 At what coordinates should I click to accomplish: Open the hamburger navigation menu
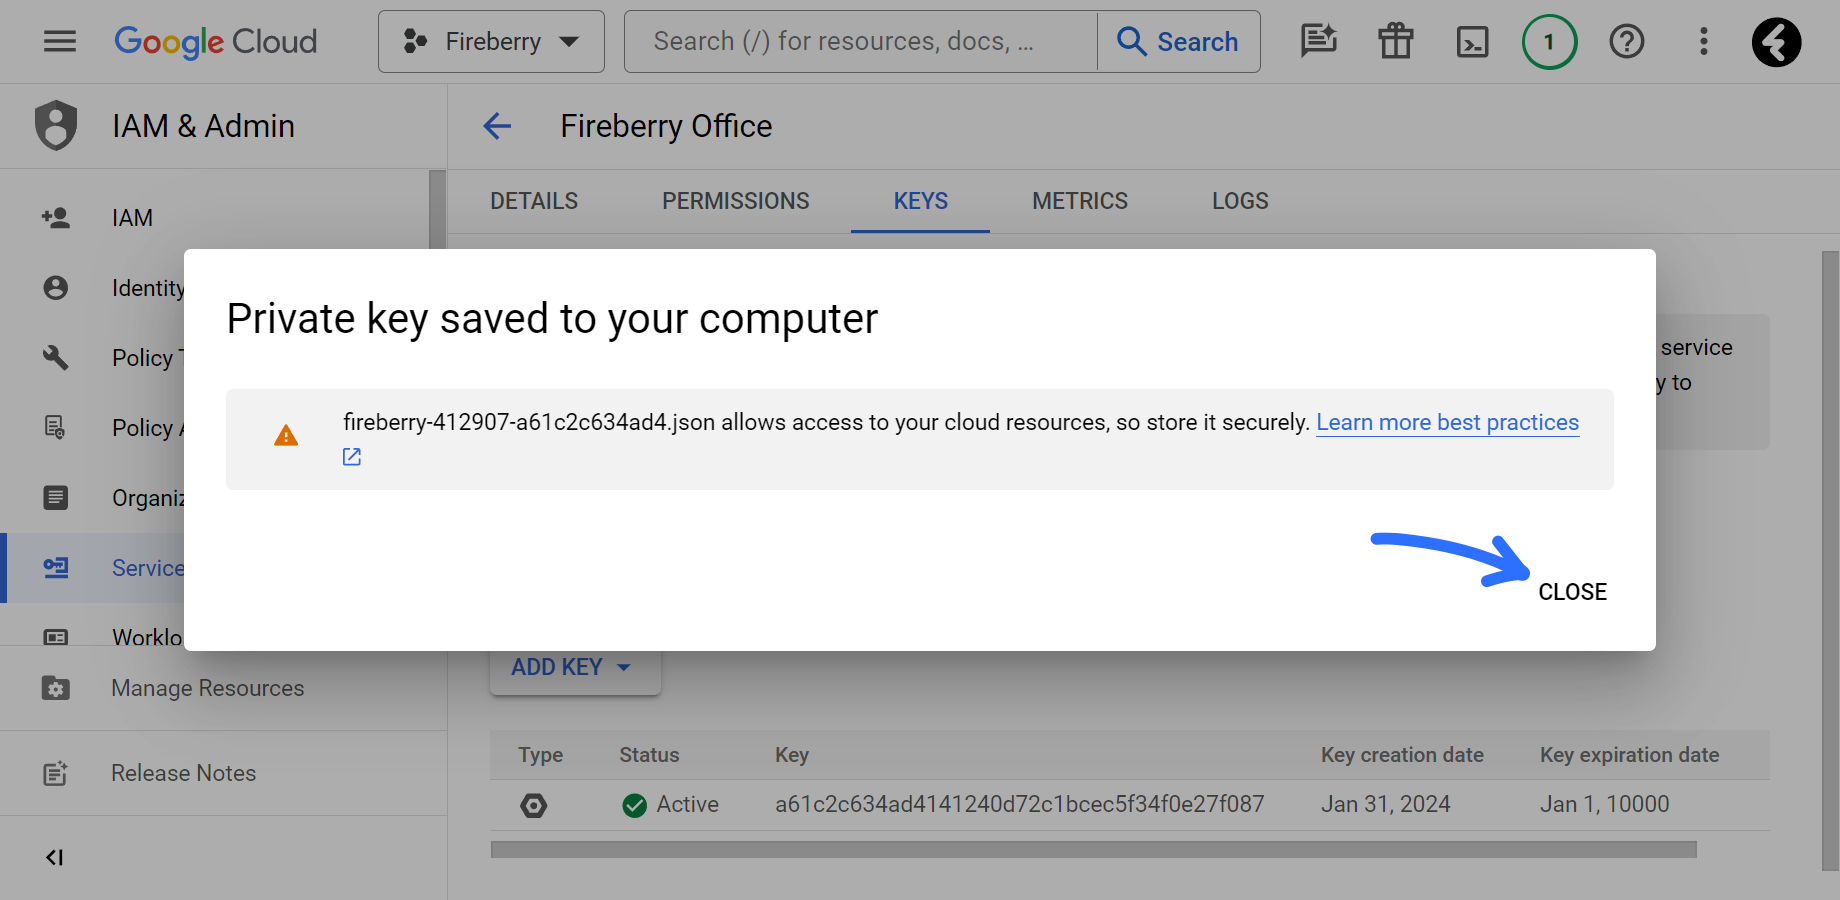[x=60, y=41]
